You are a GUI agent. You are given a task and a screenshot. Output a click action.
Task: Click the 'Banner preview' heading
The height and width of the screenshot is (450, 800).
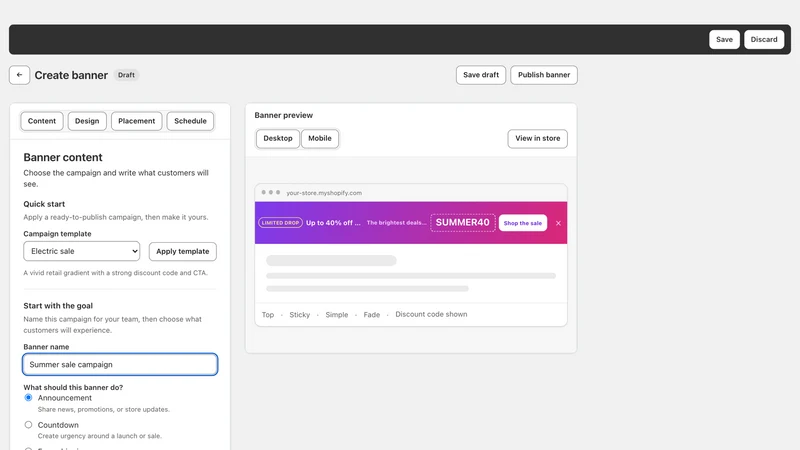[284, 115]
